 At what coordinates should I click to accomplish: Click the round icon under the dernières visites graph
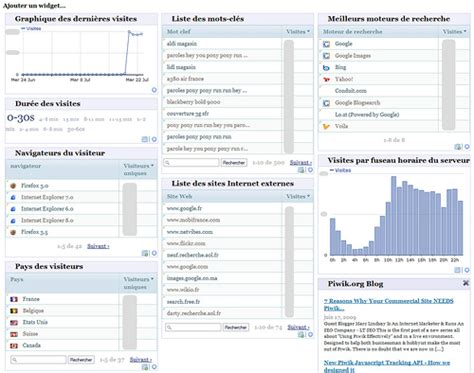point(154,90)
